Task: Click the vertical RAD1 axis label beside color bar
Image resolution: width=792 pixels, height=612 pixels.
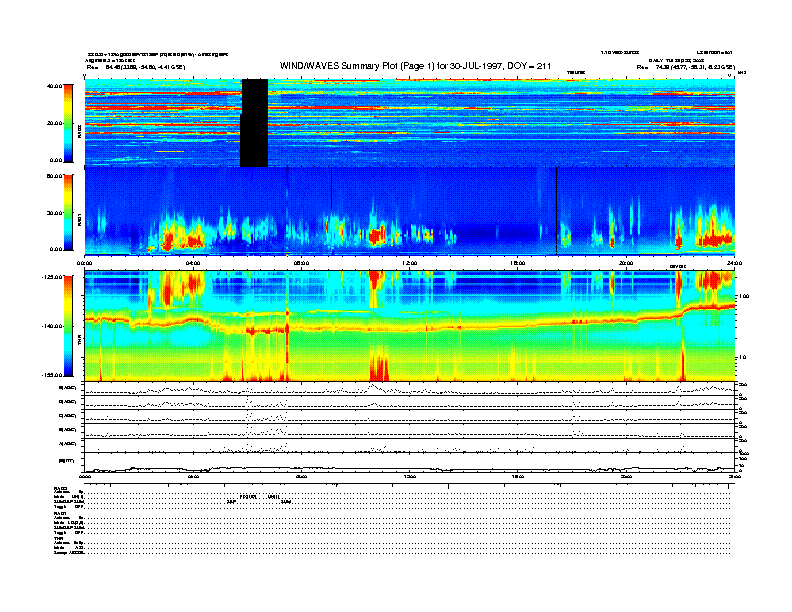Action: [80, 220]
